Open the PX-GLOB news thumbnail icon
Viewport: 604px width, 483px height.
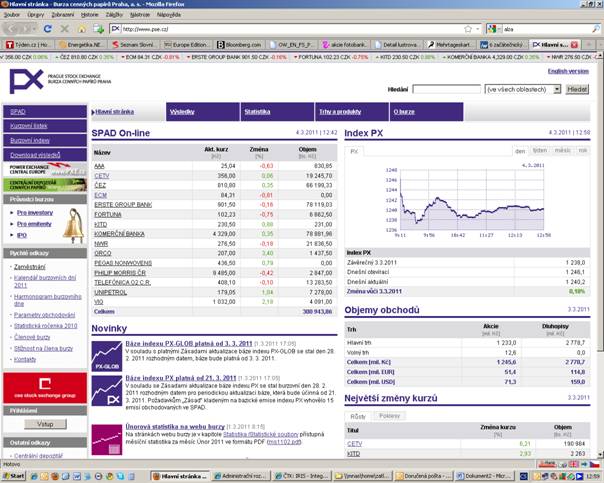tap(107, 357)
